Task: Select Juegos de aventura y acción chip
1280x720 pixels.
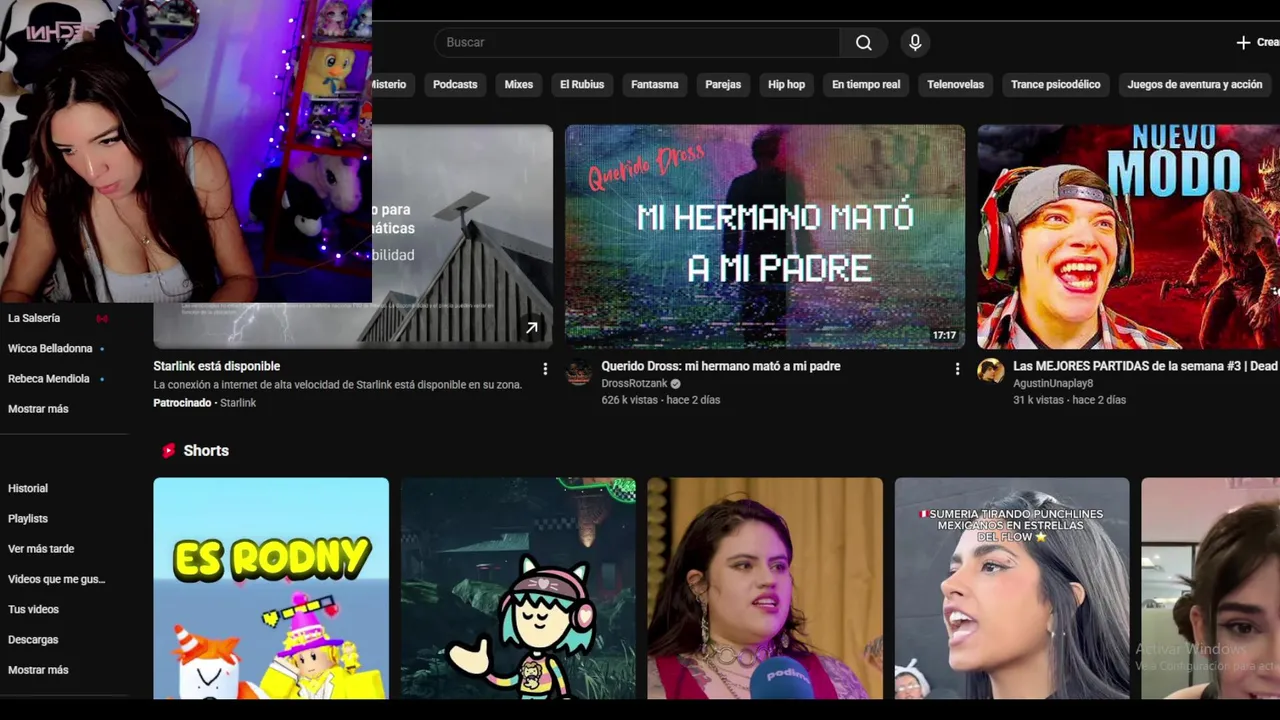Action: pyautogui.click(x=1194, y=84)
